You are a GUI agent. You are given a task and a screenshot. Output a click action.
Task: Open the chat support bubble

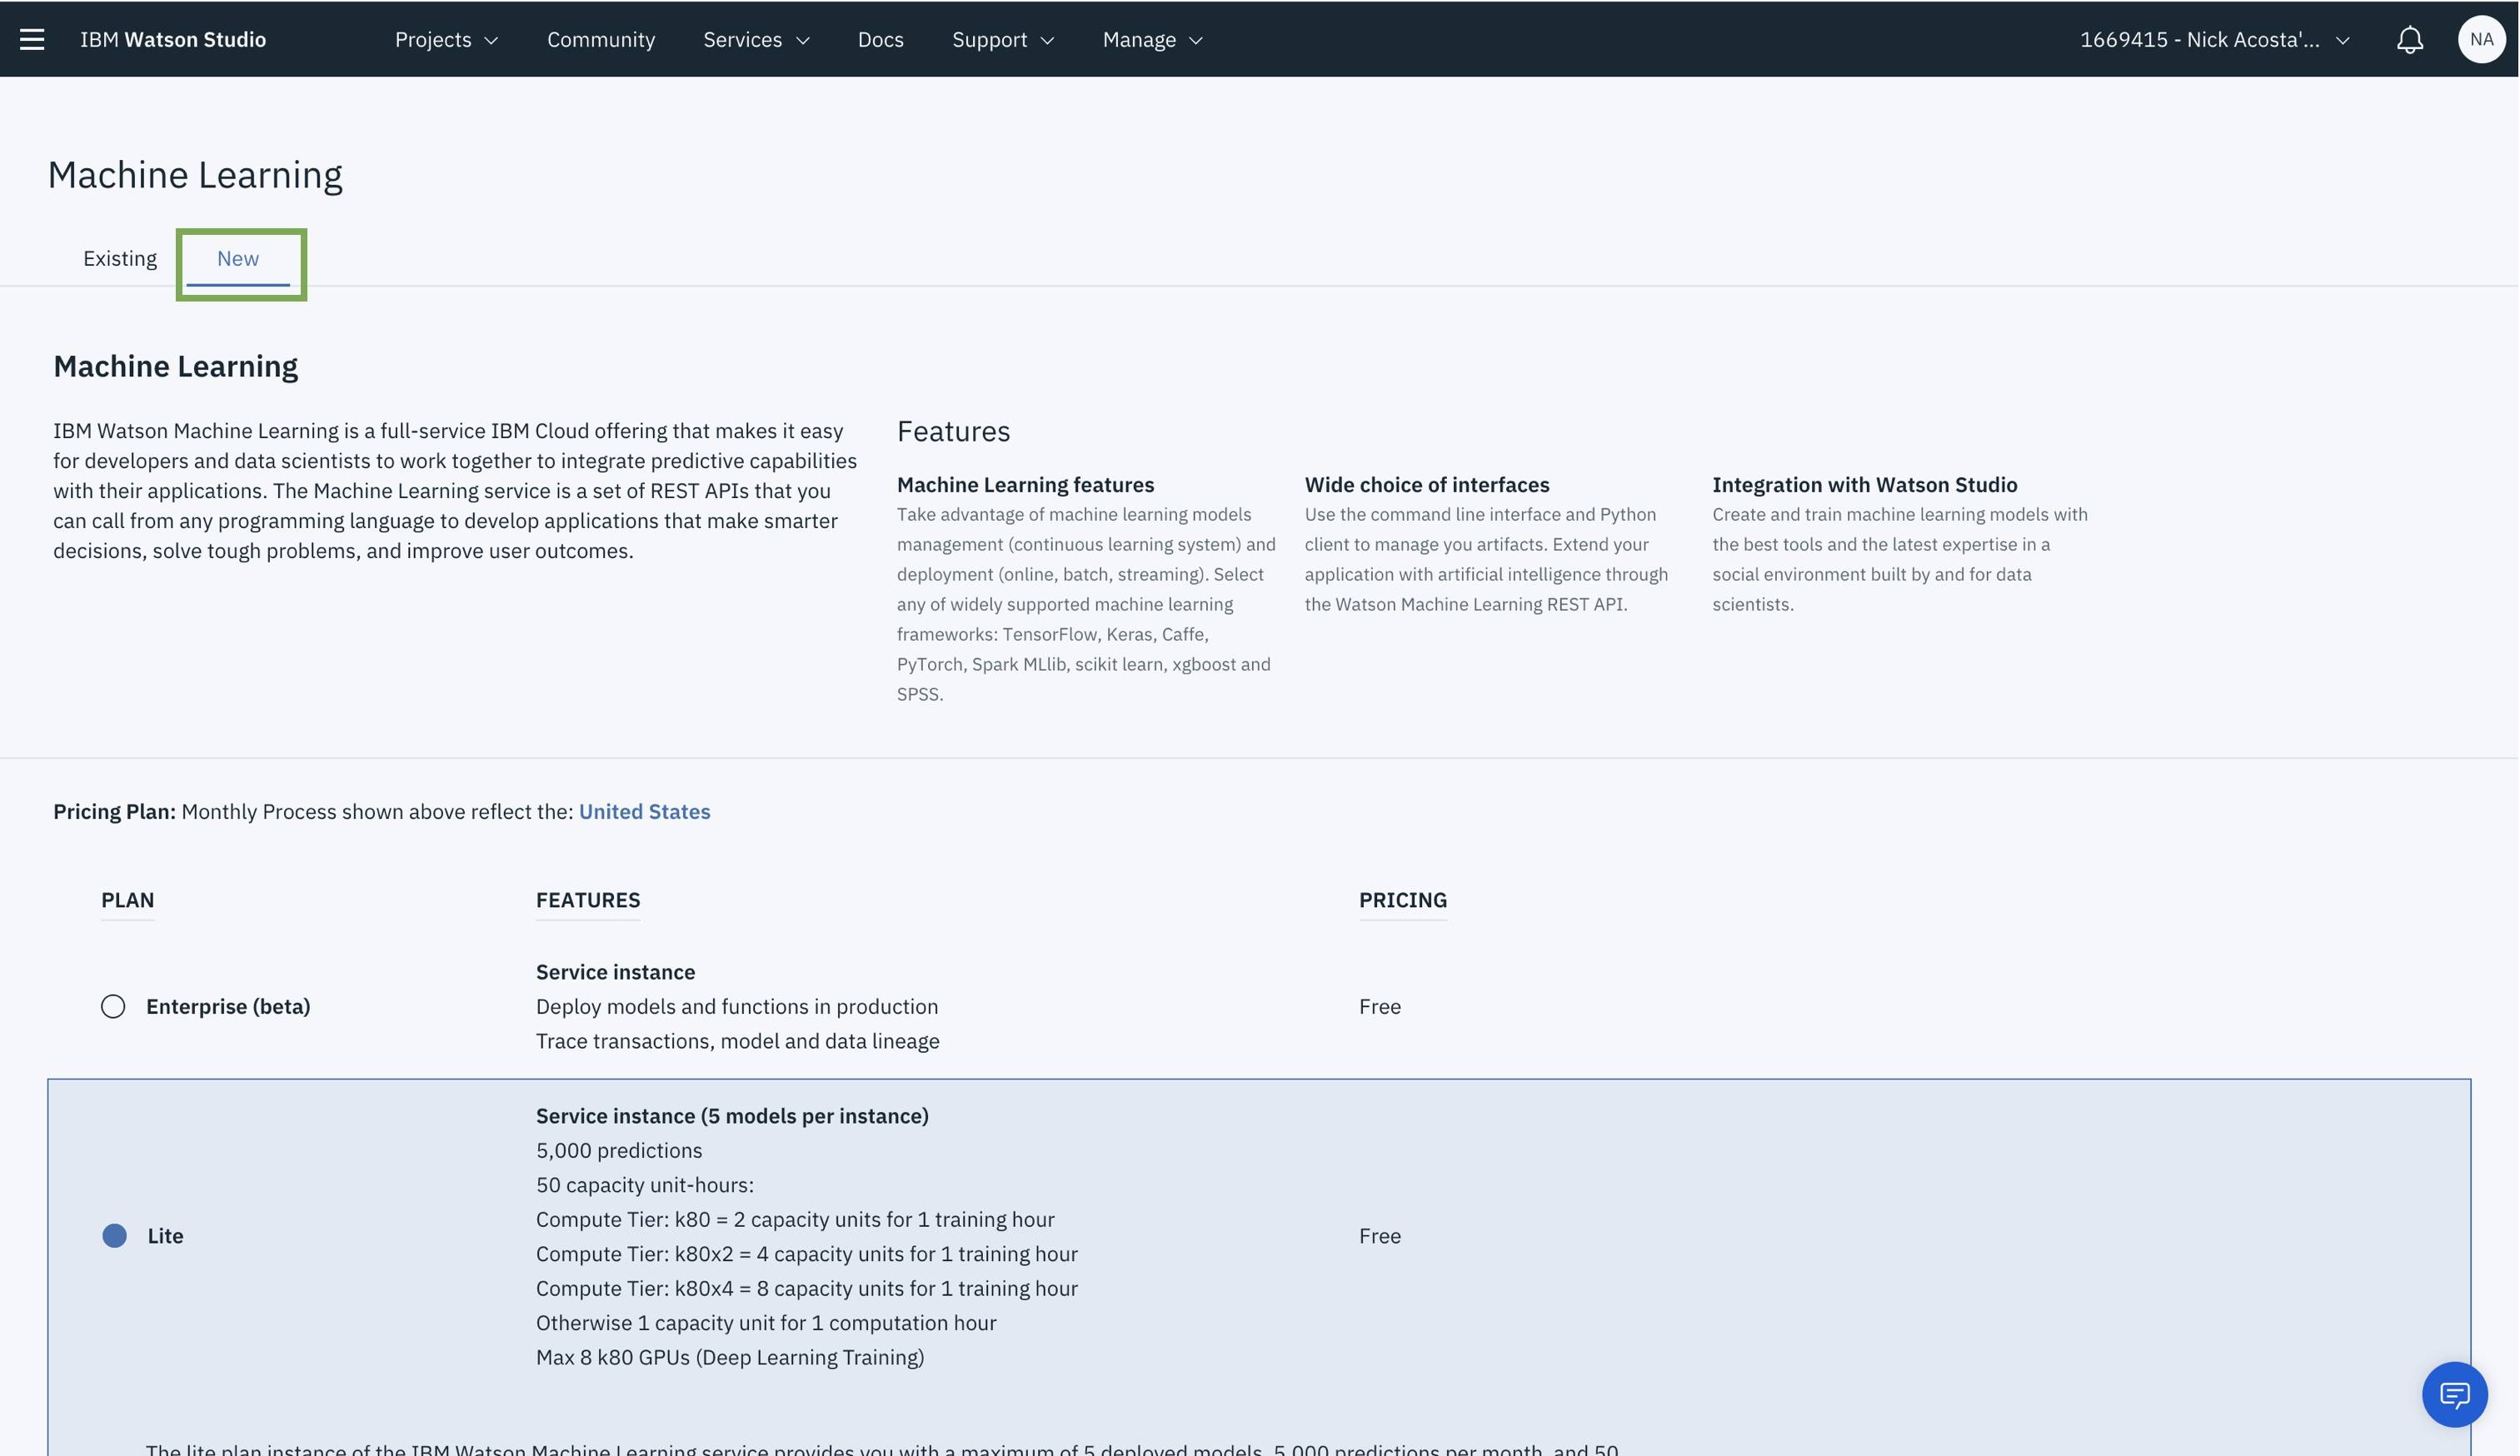tap(2454, 1394)
